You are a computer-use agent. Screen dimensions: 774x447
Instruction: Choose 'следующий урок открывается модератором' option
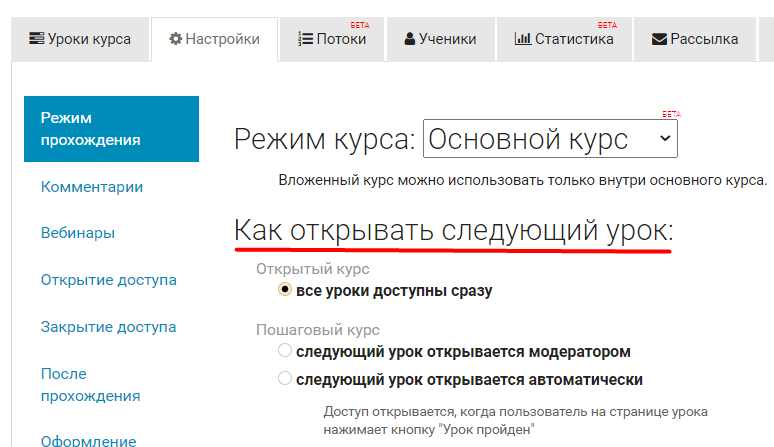click(285, 351)
